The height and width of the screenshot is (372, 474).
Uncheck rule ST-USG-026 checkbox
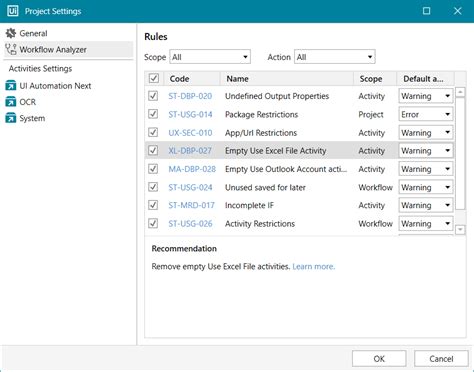click(x=153, y=223)
